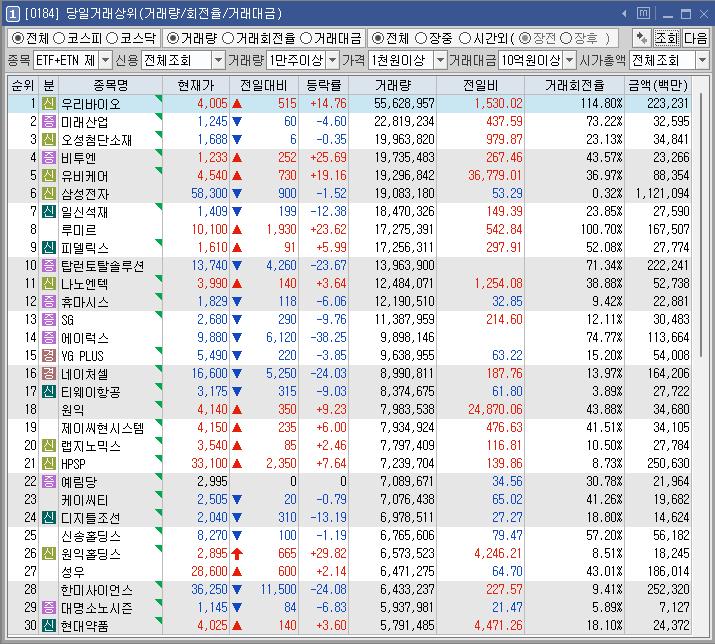
Task: Sort by the 등락률 column header
Action: coord(324,85)
